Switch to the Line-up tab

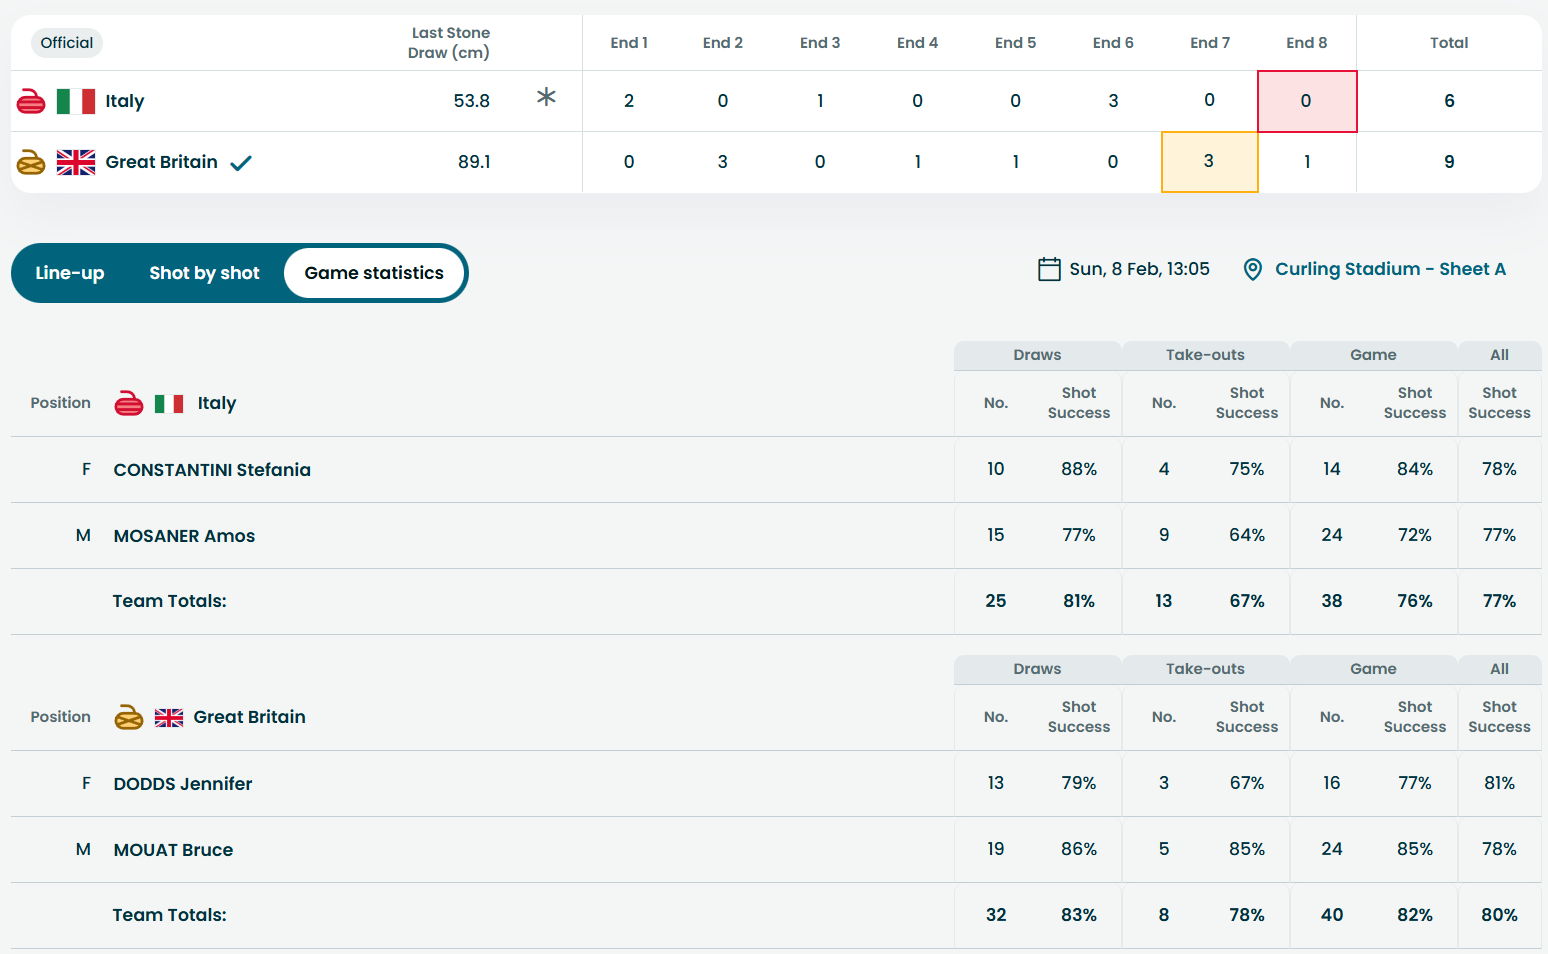coord(70,273)
